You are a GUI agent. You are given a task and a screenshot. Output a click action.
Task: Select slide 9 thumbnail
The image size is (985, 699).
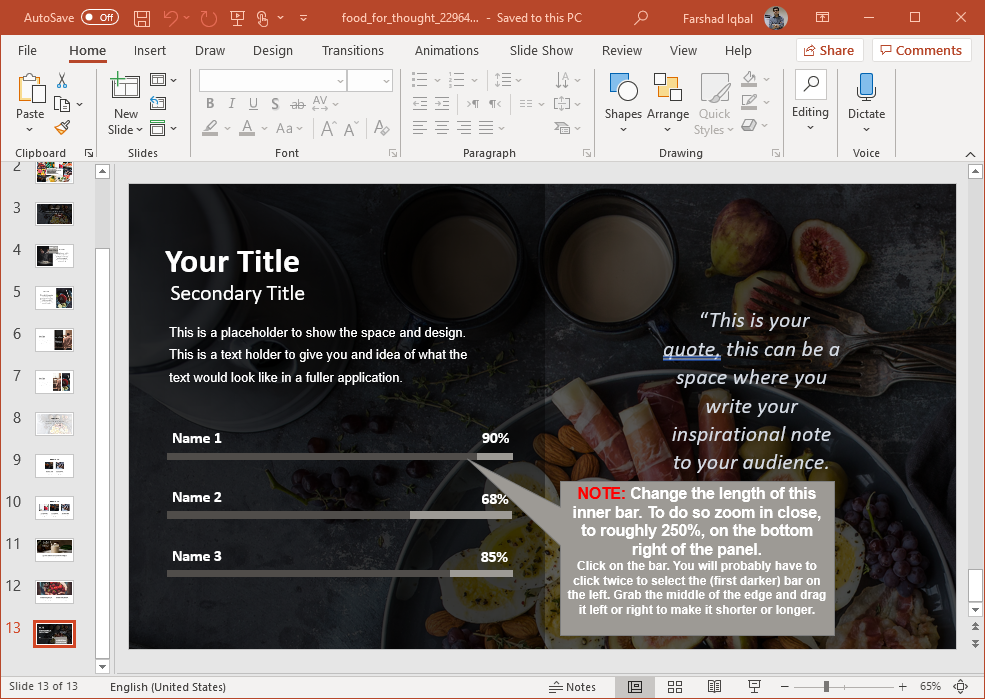pos(54,465)
